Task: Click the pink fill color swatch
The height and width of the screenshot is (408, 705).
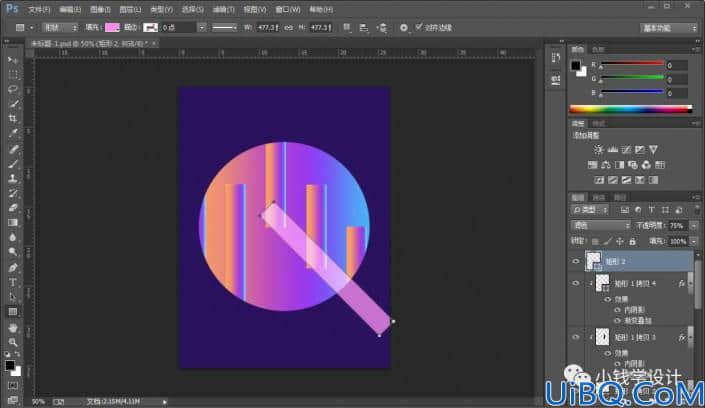Action: 112,28
